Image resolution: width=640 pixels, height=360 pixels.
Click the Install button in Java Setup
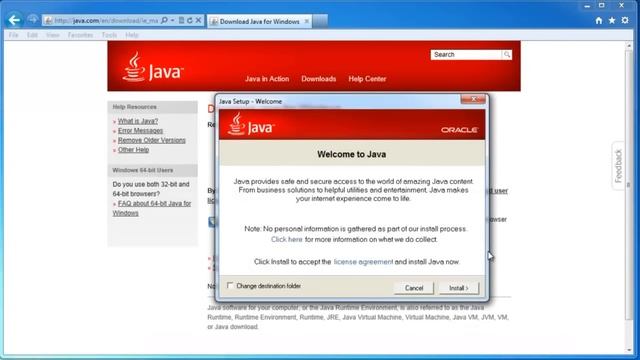click(459, 288)
